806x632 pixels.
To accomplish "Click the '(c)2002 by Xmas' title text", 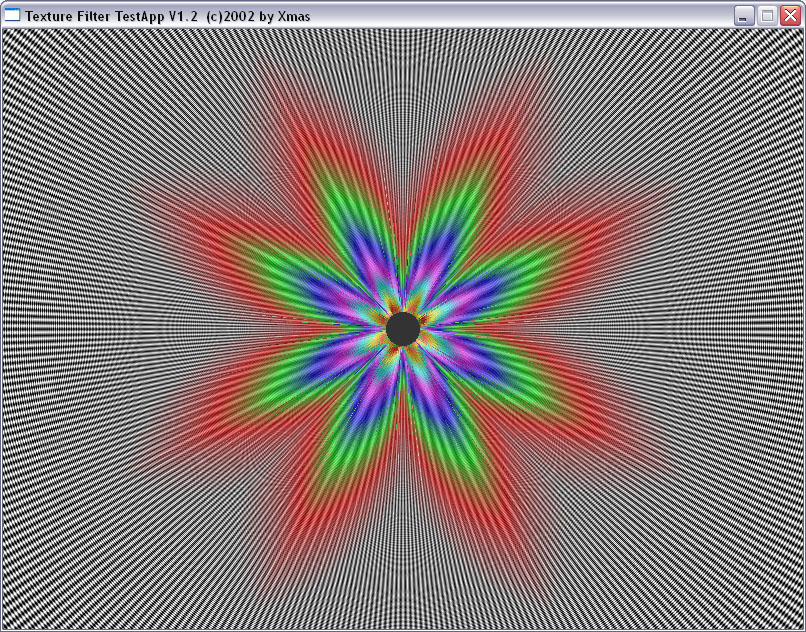I will coord(258,16).
